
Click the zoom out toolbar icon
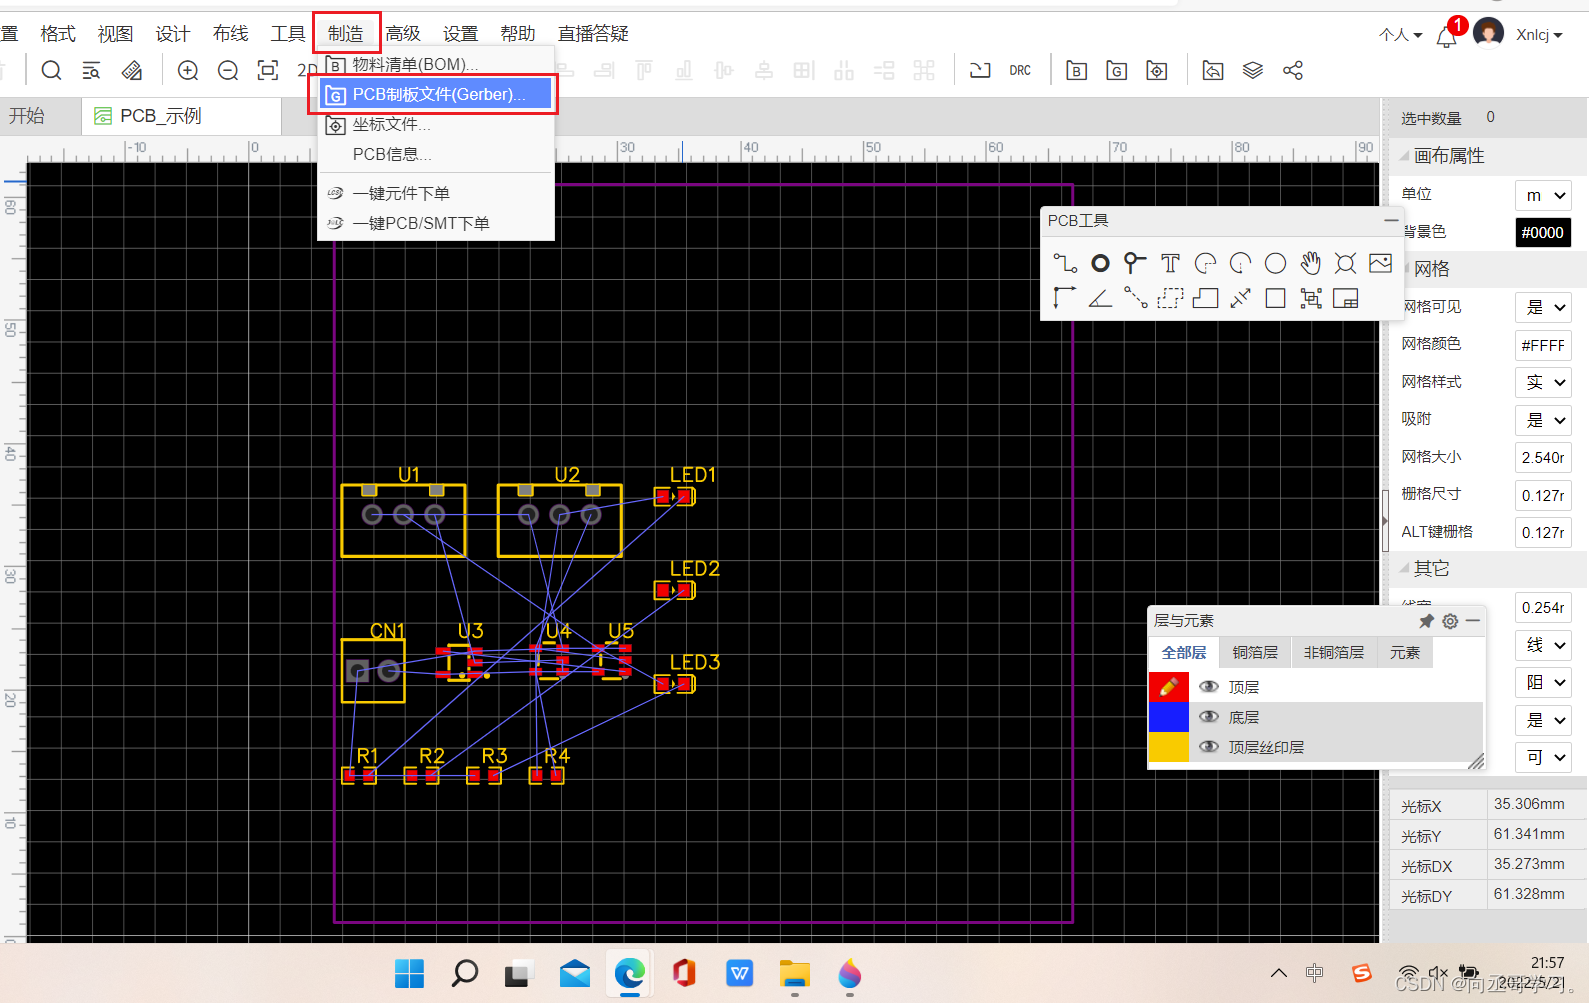[228, 71]
